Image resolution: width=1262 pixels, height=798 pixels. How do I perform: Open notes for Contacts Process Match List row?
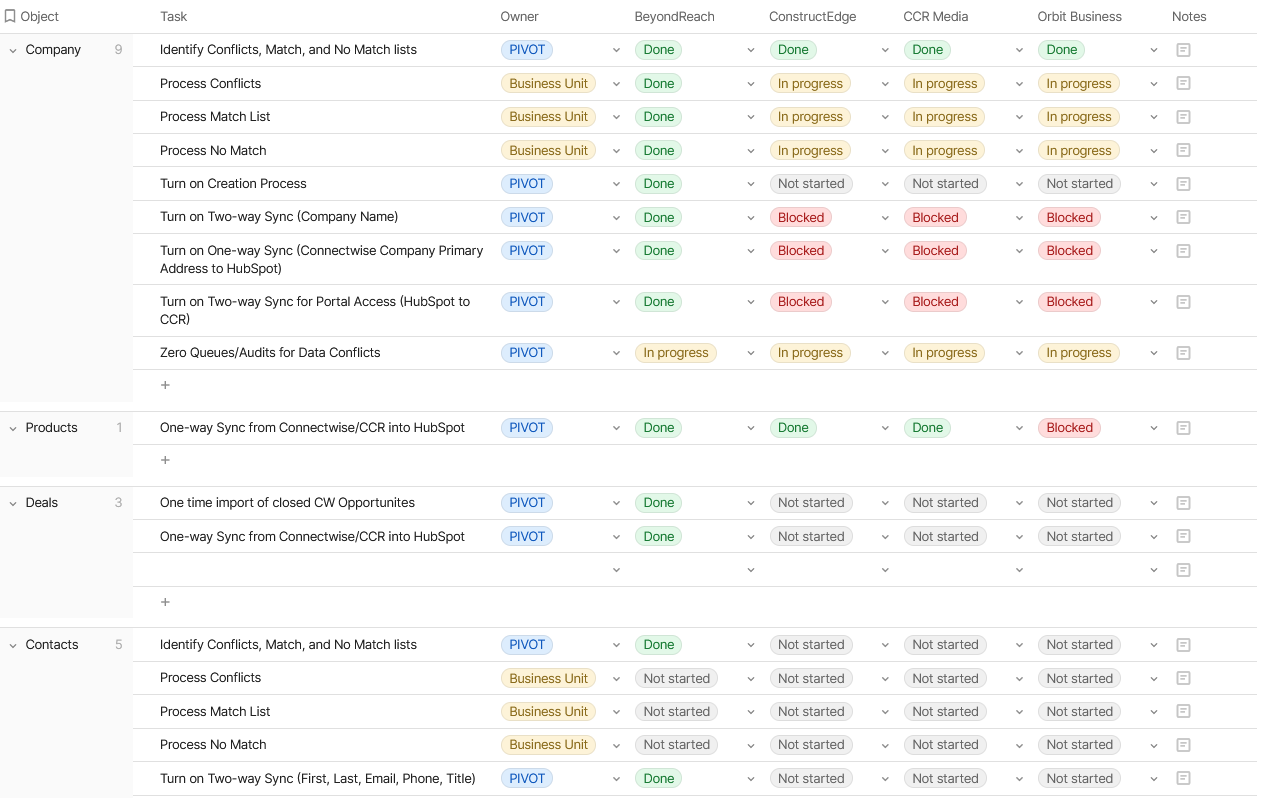pyautogui.click(x=1183, y=712)
